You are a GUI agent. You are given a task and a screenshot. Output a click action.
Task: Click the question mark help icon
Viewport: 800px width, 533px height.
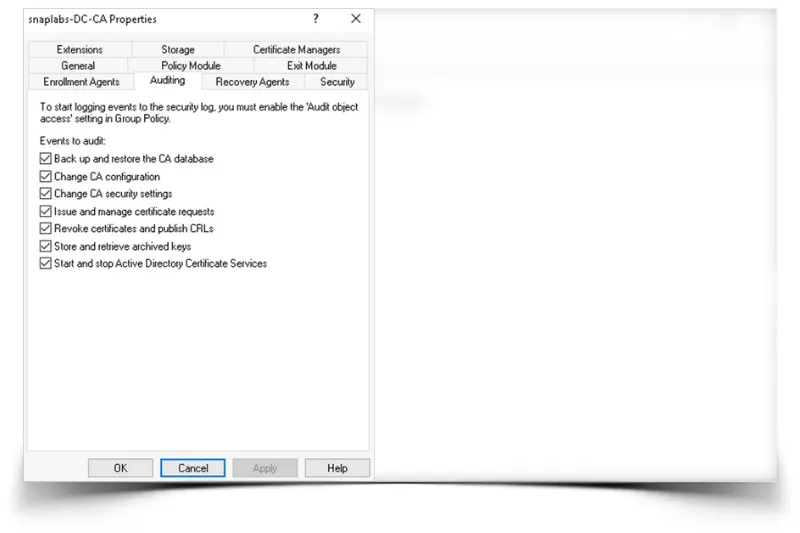click(316, 19)
